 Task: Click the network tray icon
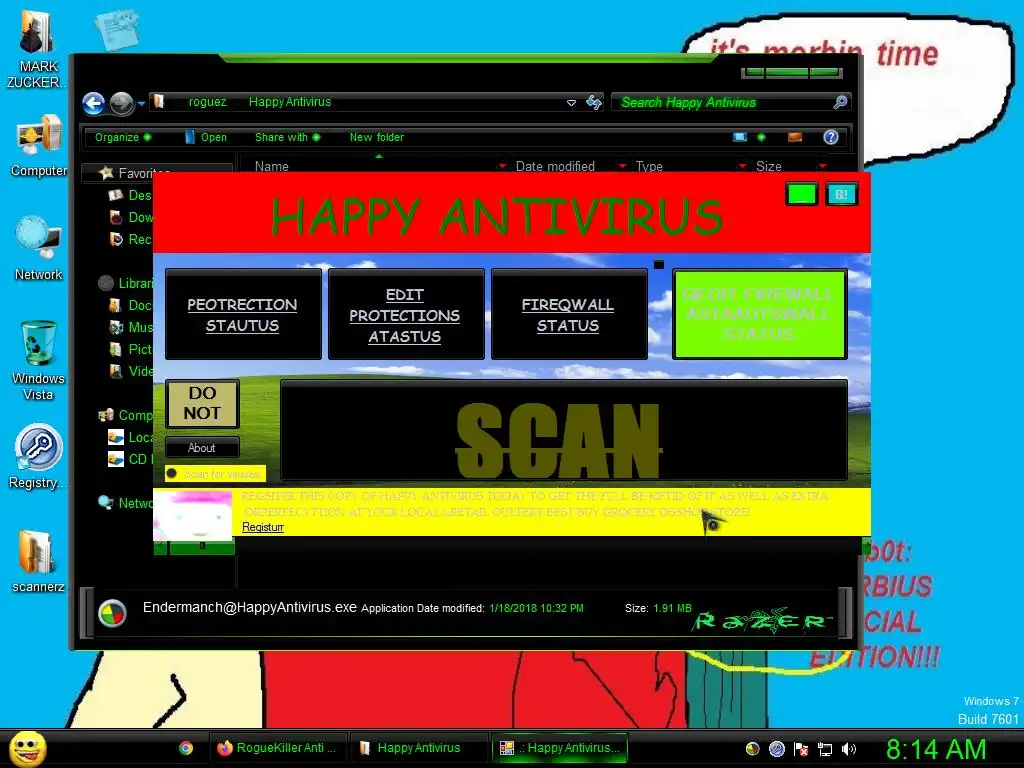tap(825, 749)
